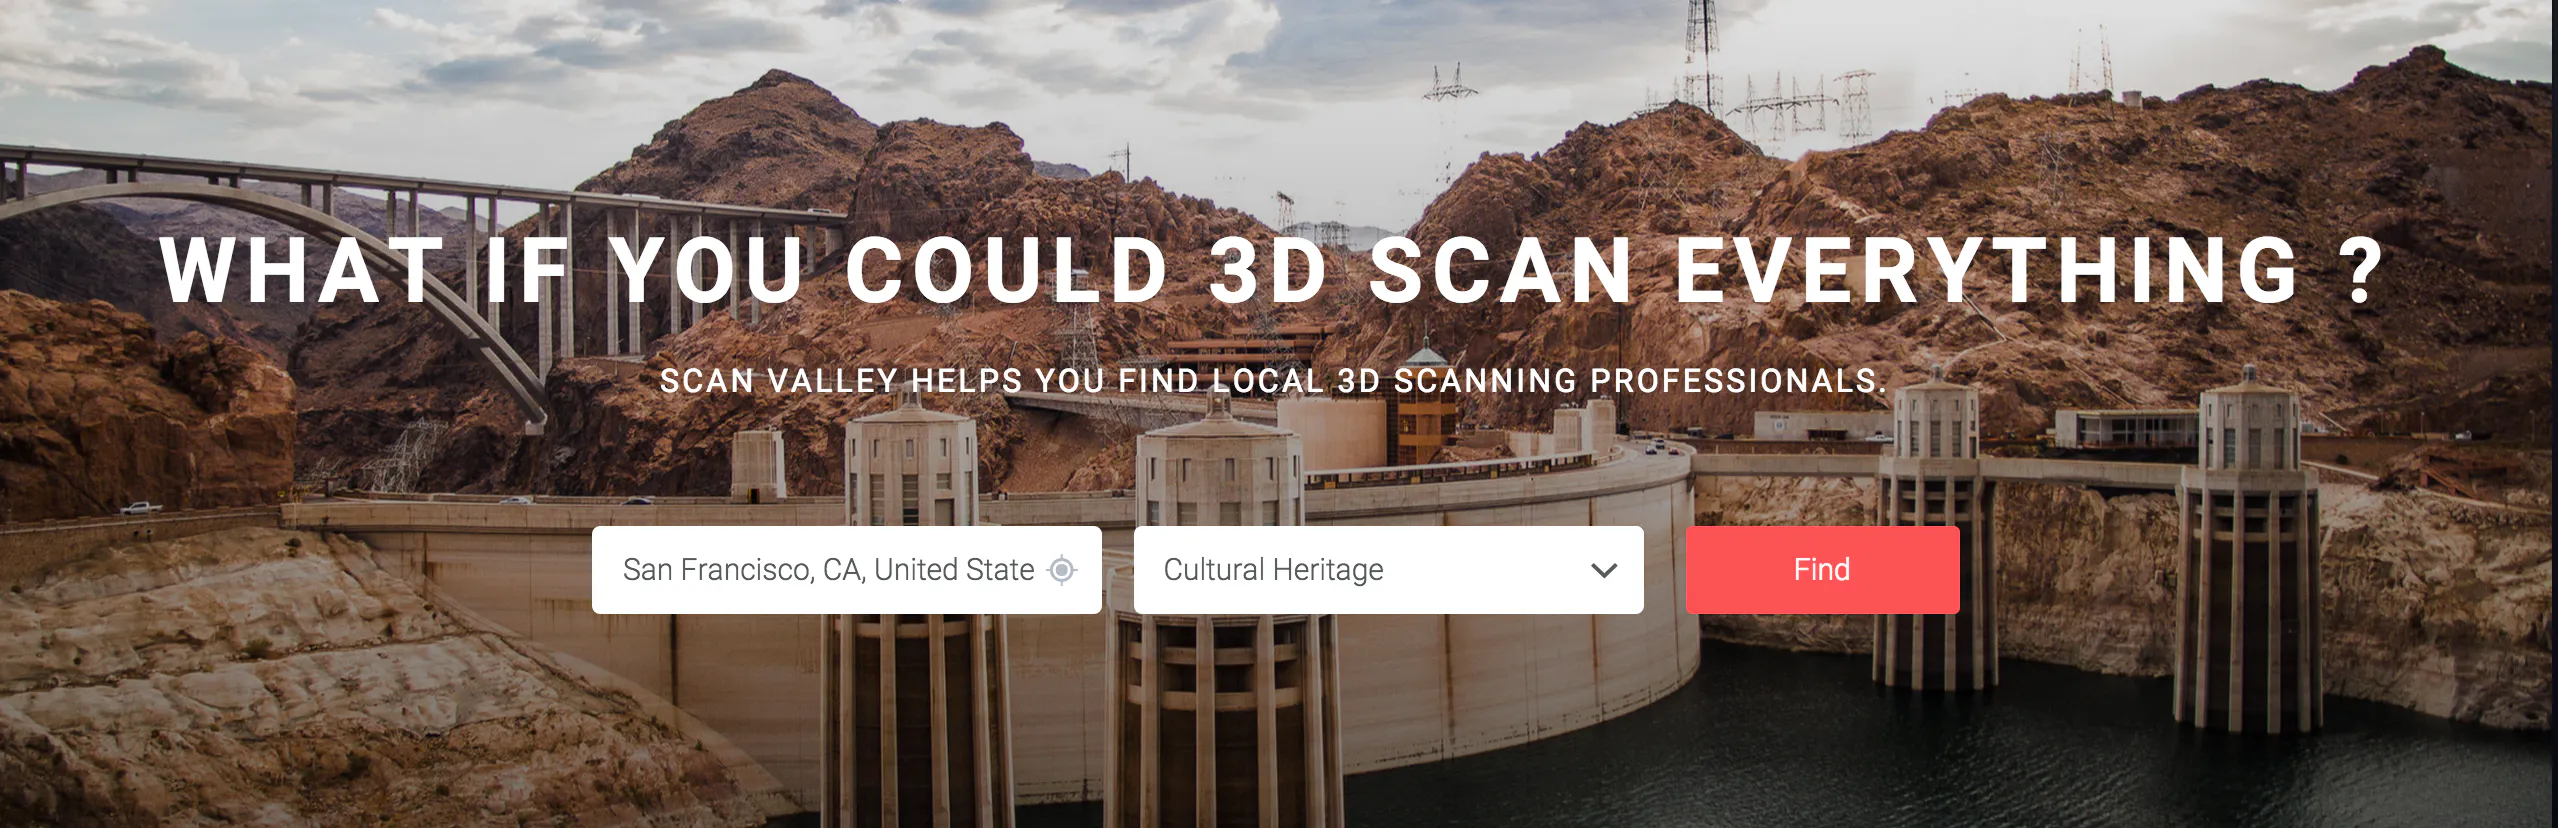Screen dimensions: 2558x828
Task: Click the red Find button
Action: tap(1822, 570)
